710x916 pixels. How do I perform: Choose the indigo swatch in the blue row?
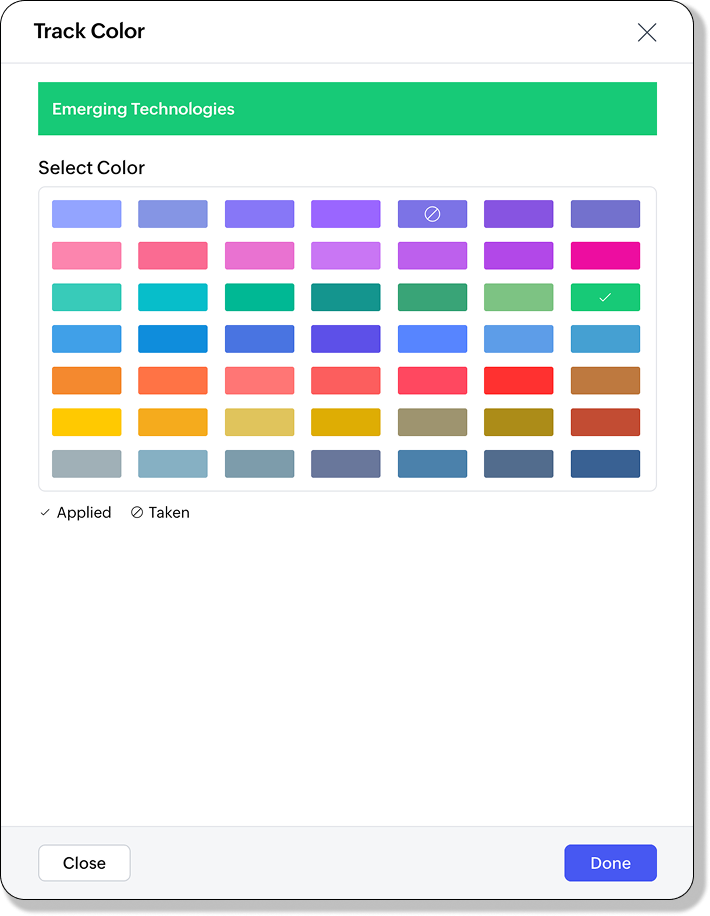345,339
